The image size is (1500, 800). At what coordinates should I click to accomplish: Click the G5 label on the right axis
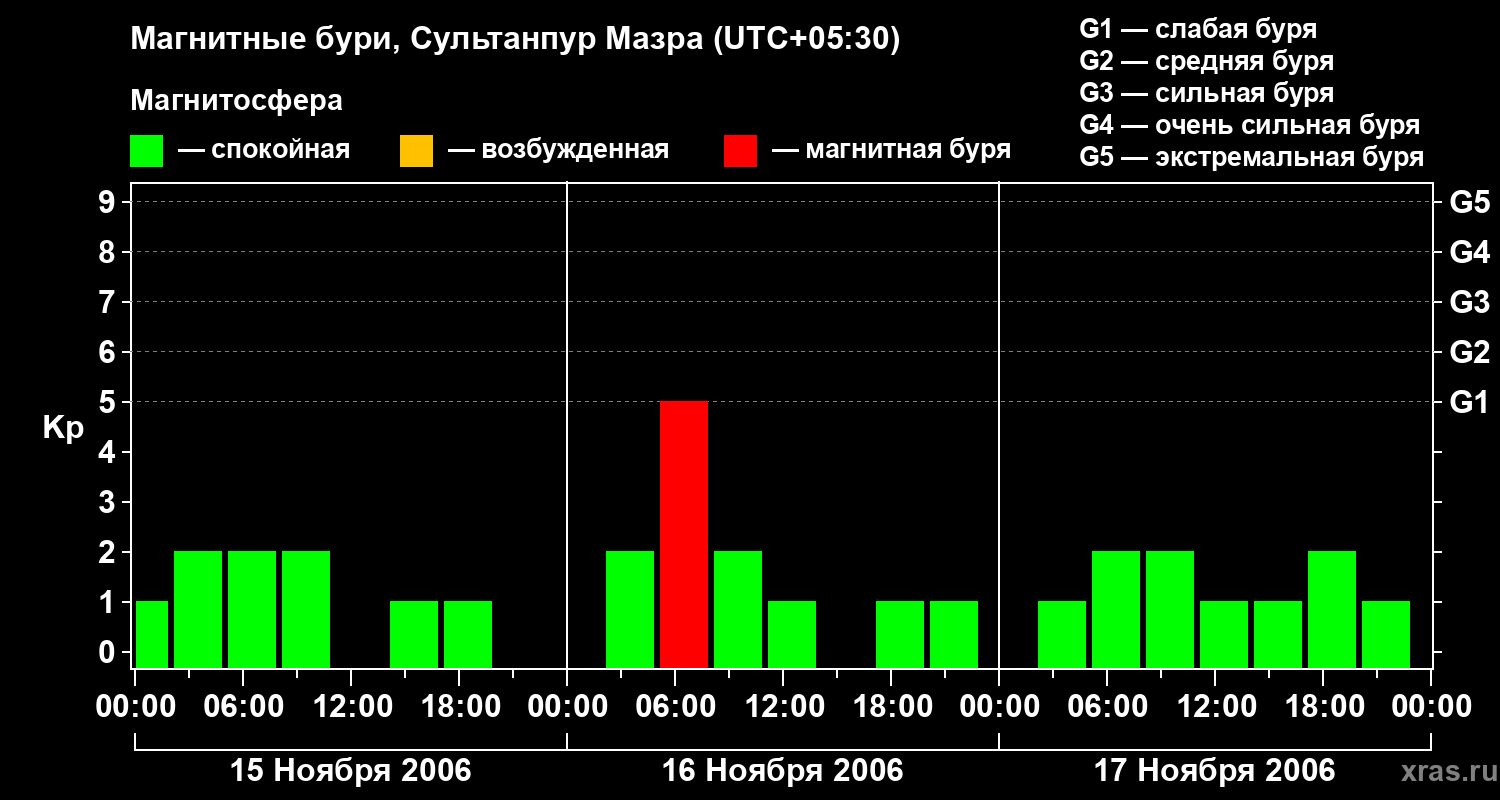(x=1470, y=202)
